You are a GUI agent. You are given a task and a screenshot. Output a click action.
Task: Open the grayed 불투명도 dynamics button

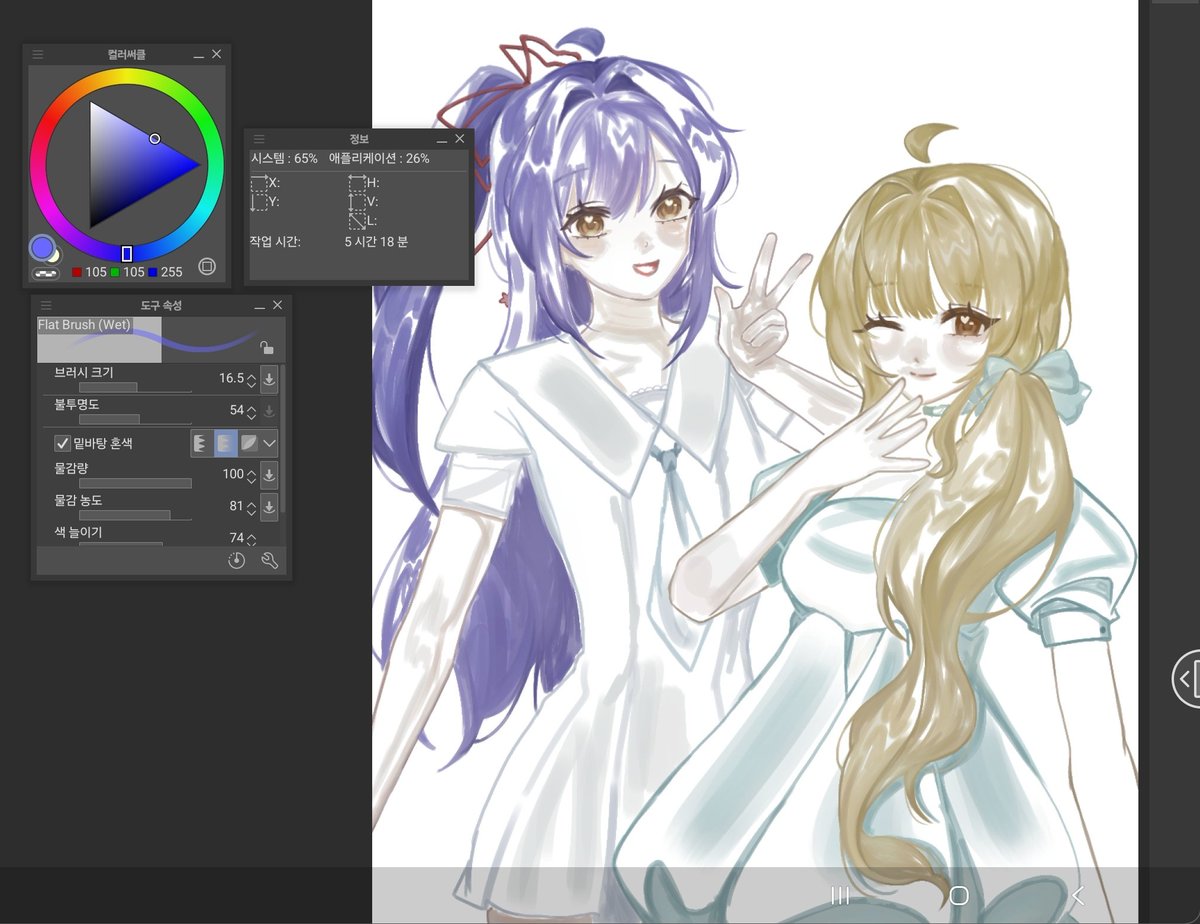[269, 411]
